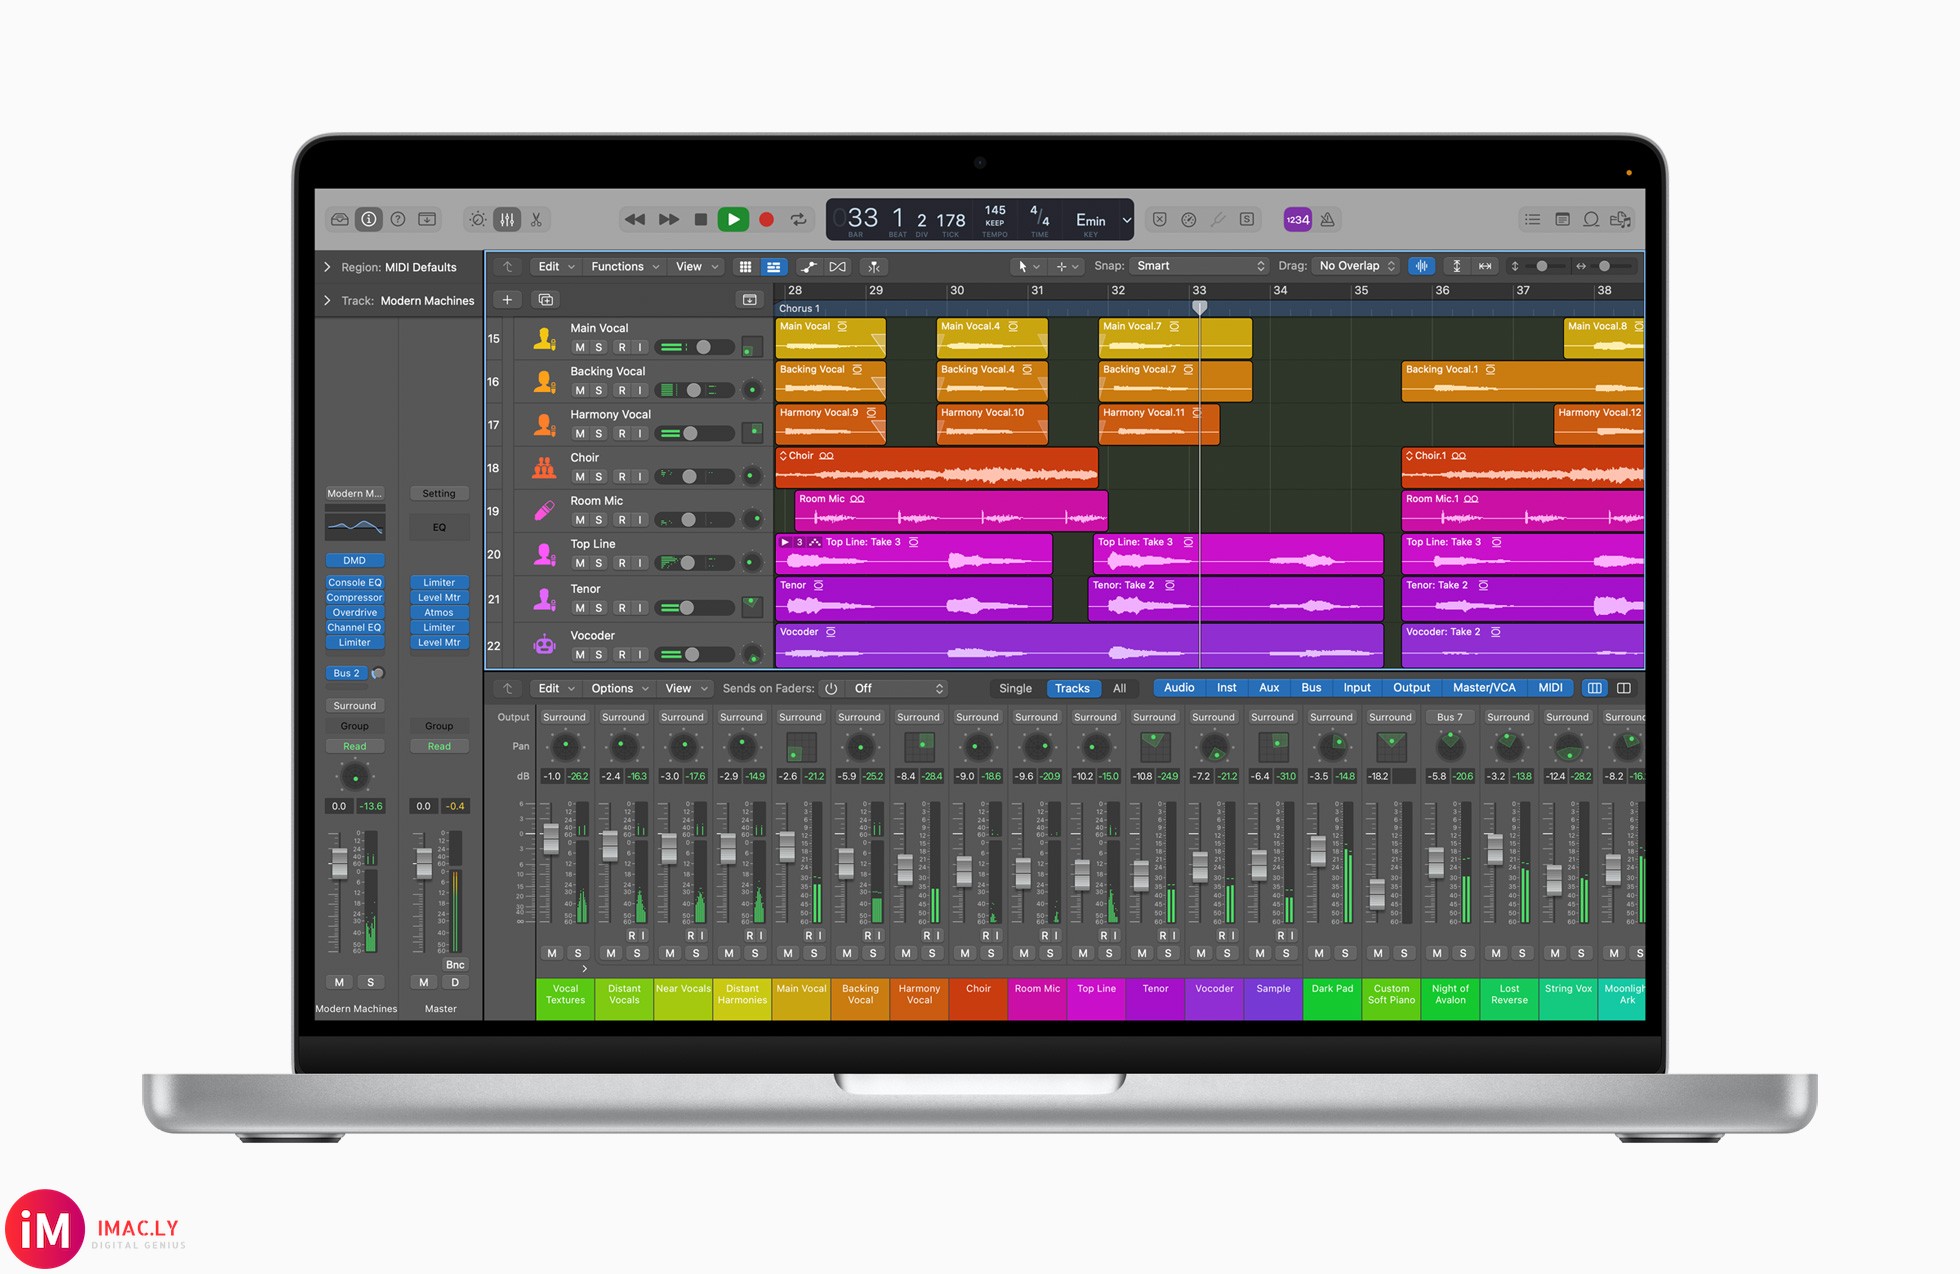Solo the Vocoder track

coord(599,655)
